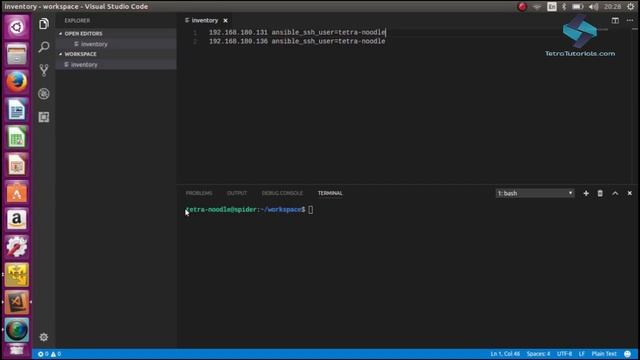The width and height of the screenshot is (640, 360).
Task: Split the editor with the split icon
Action: click(x=615, y=20)
